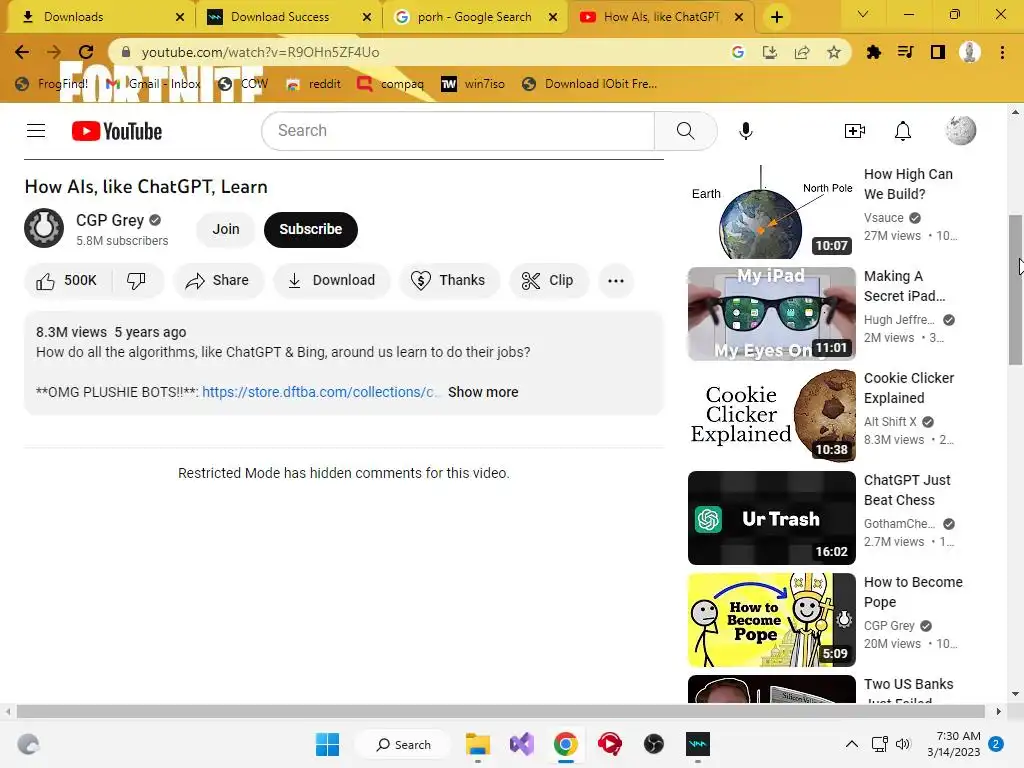1024x768 pixels.
Task: Switch to the Downloads tab
Action: (x=97, y=17)
